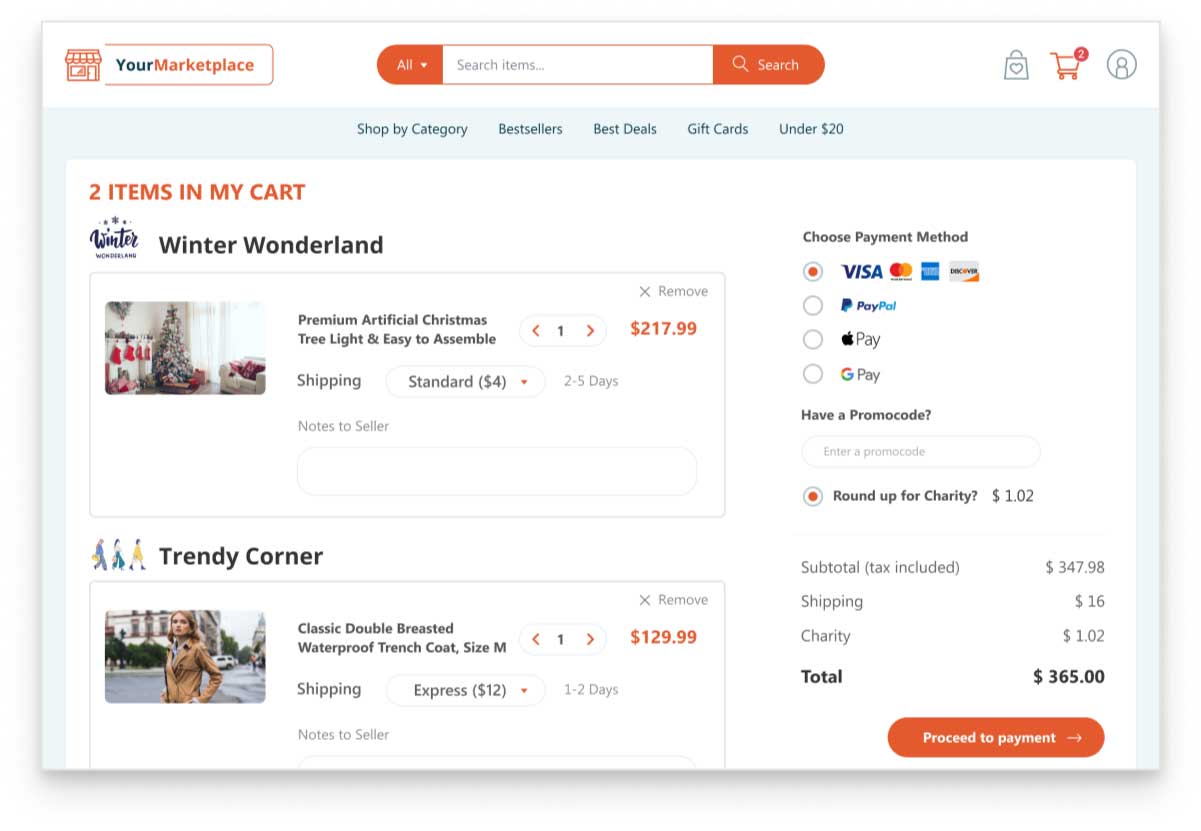Click the Enter a promocode field
The width and height of the screenshot is (1201, 831).
[920, 452]
